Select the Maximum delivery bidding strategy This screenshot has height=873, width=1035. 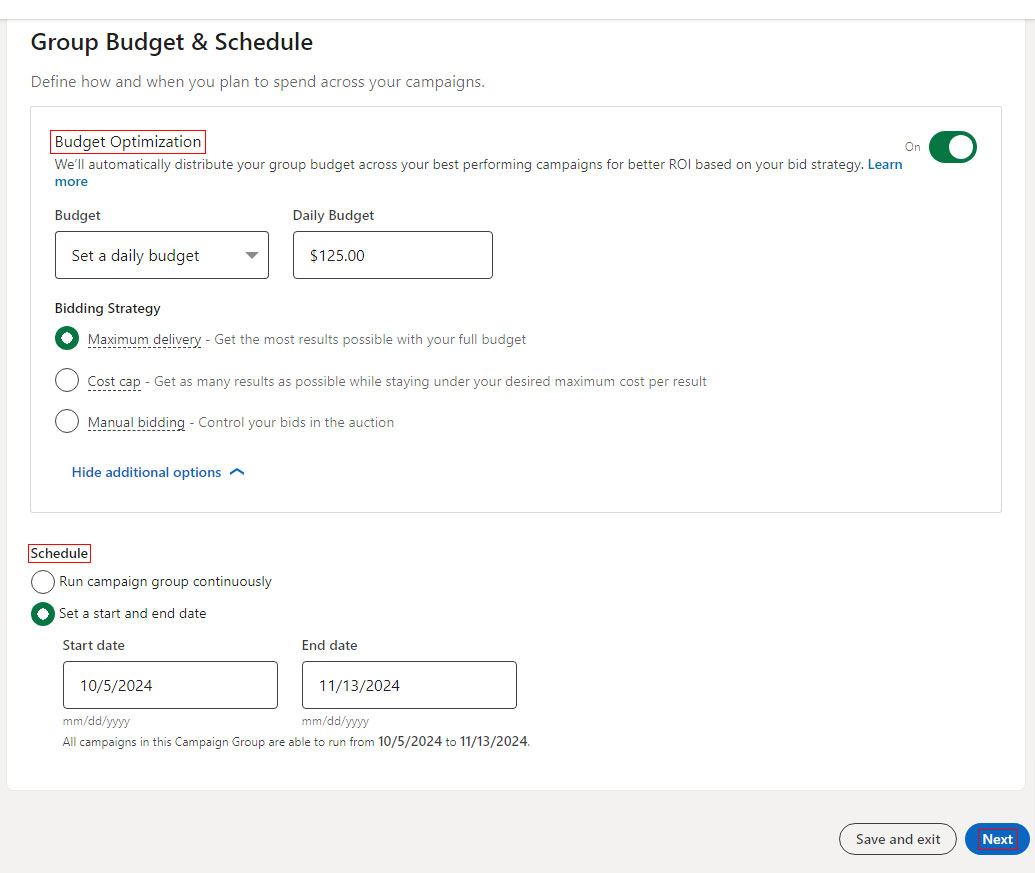pyautogui.click(x=67, y=339)
